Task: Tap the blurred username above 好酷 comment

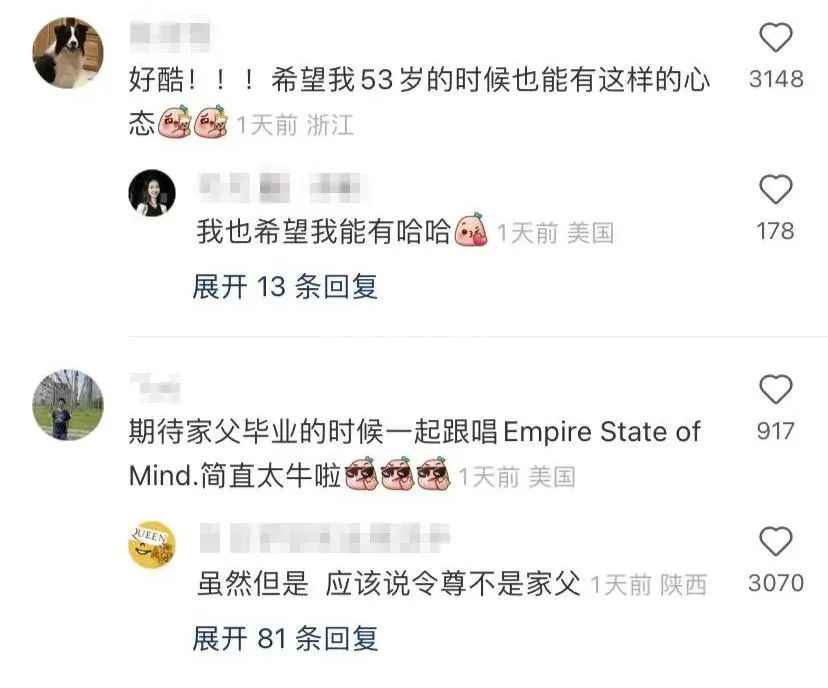Action: click(170, 35)
